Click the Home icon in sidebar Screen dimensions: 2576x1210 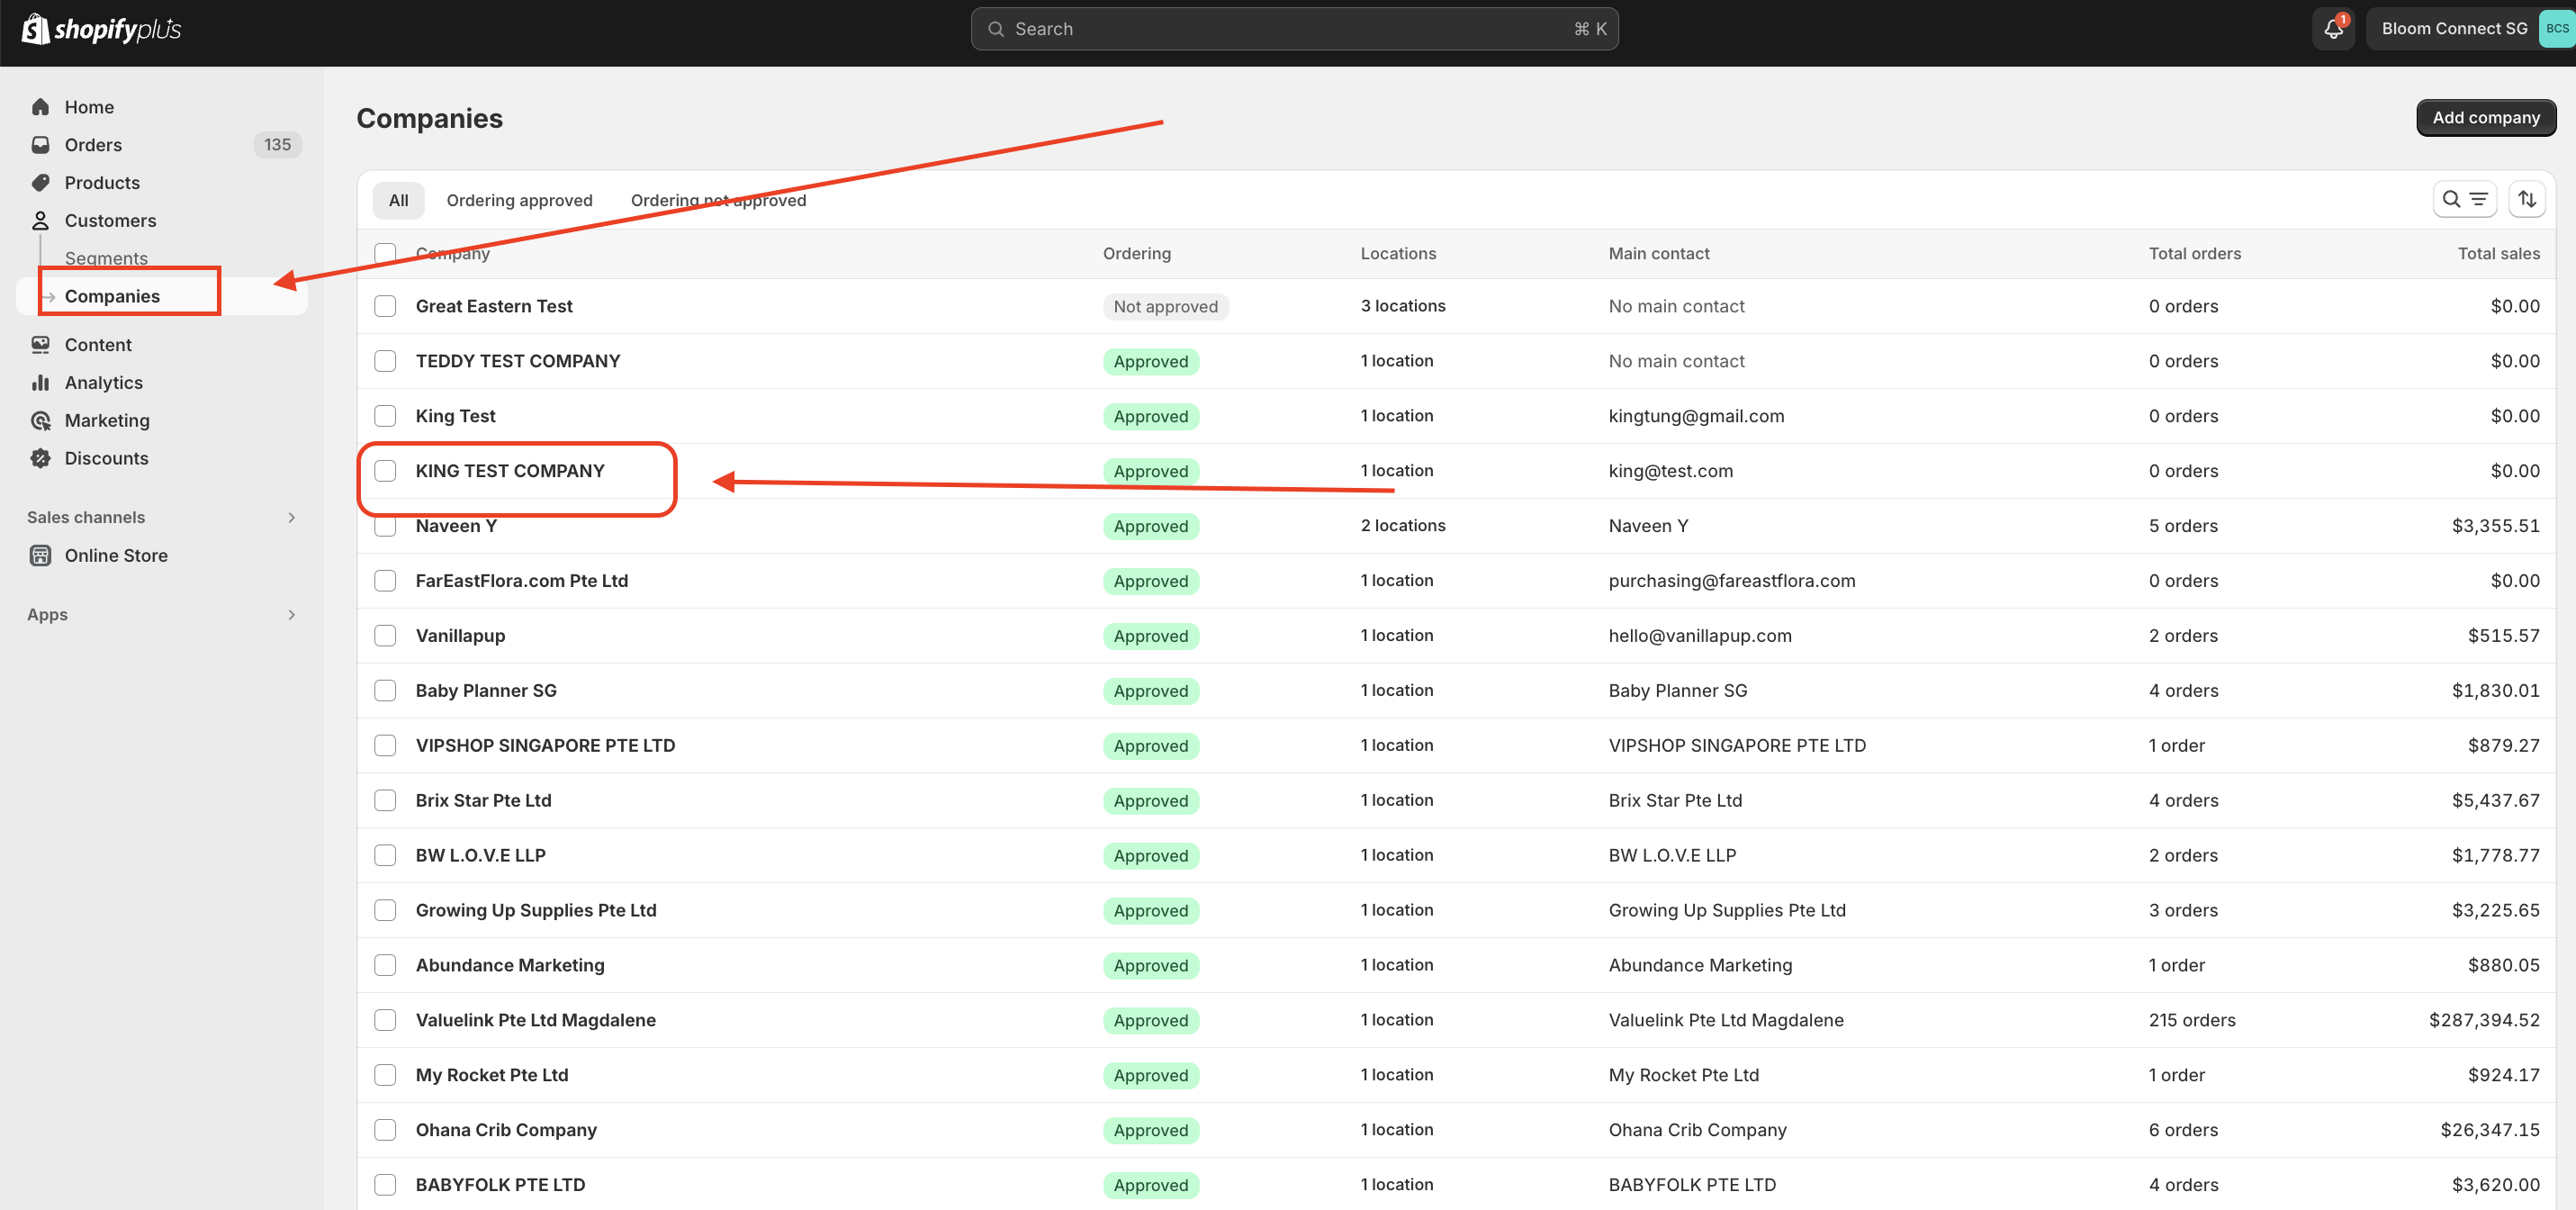click(x=41, y=107)
